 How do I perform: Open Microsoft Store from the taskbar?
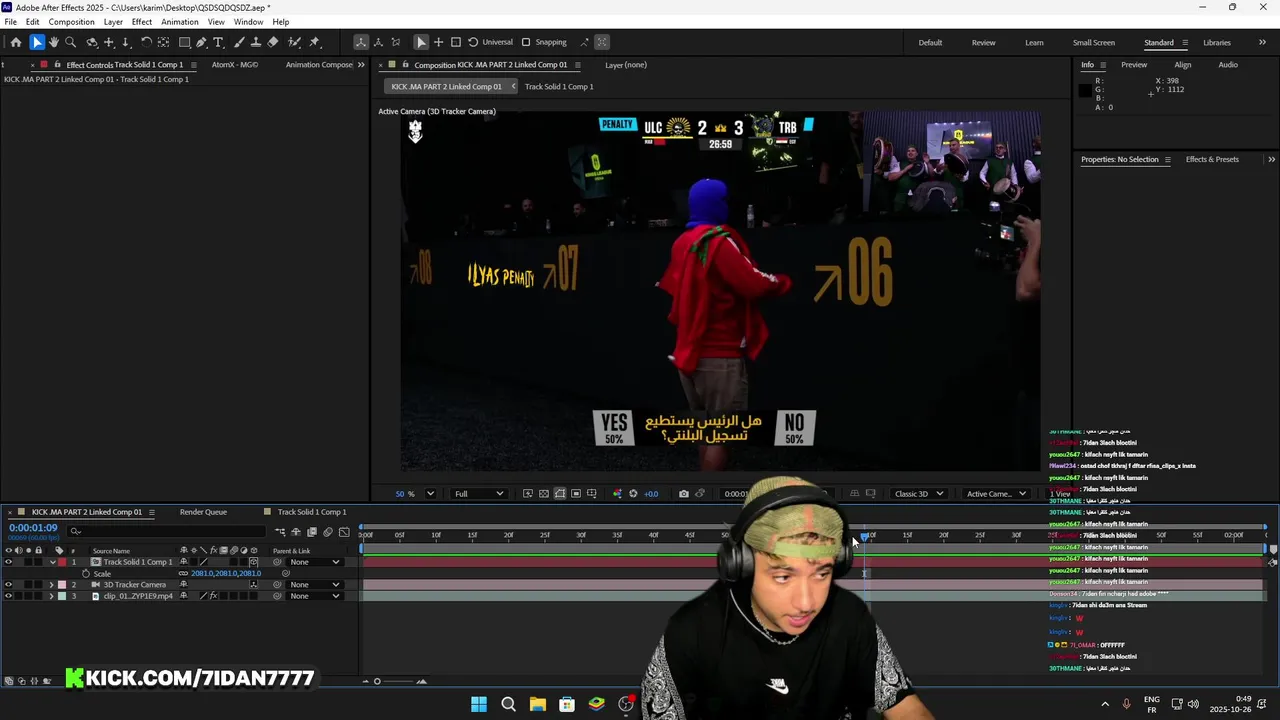(x=567, y=704)
